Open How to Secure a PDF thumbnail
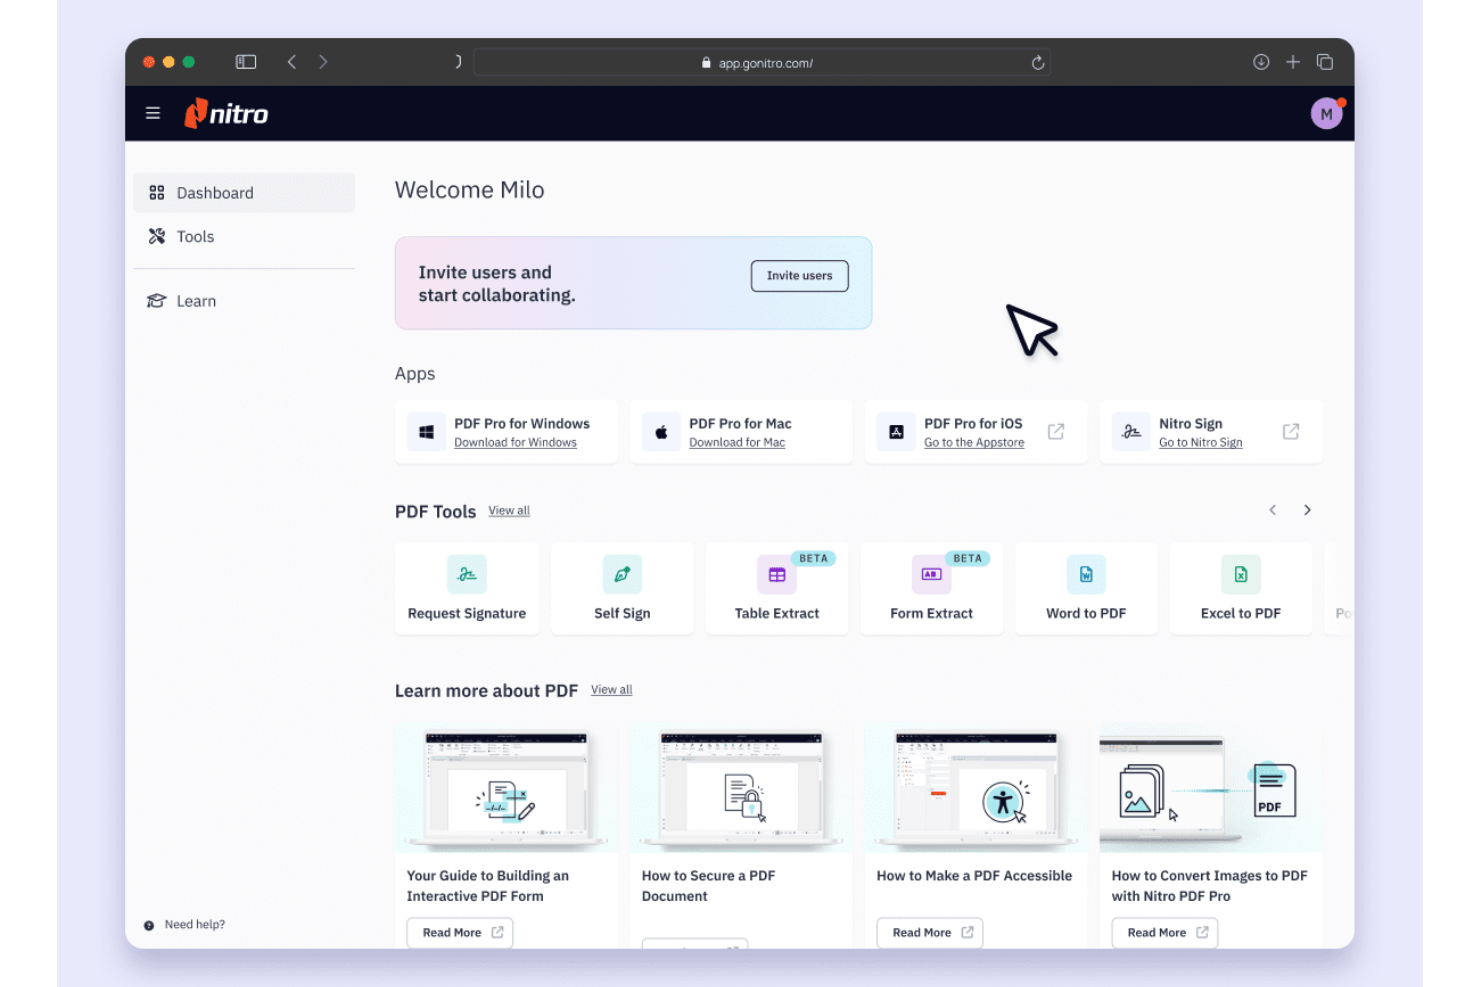Image resolution: width=1480 pixels, height=987 pixels. [x=741, y=788]
